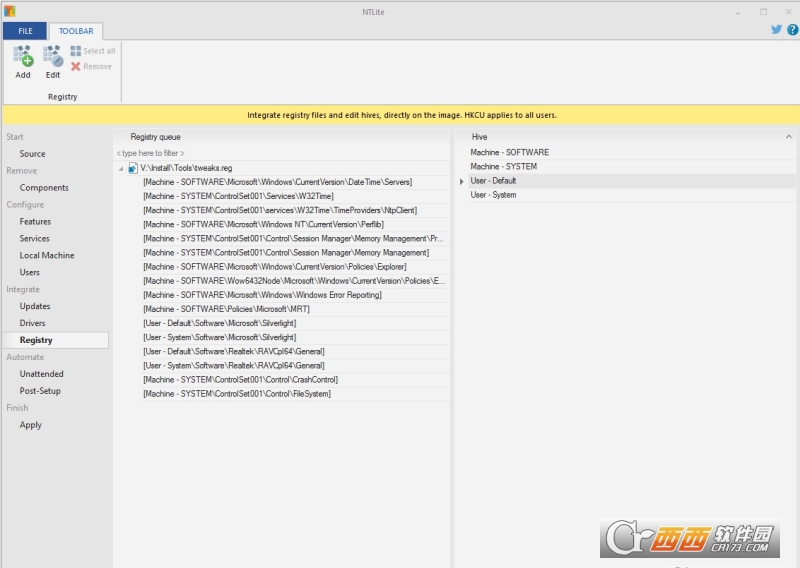
Task: Select the Machine - SOFTWARE hive
Action: pyautogui.click(x=632, y=152)
